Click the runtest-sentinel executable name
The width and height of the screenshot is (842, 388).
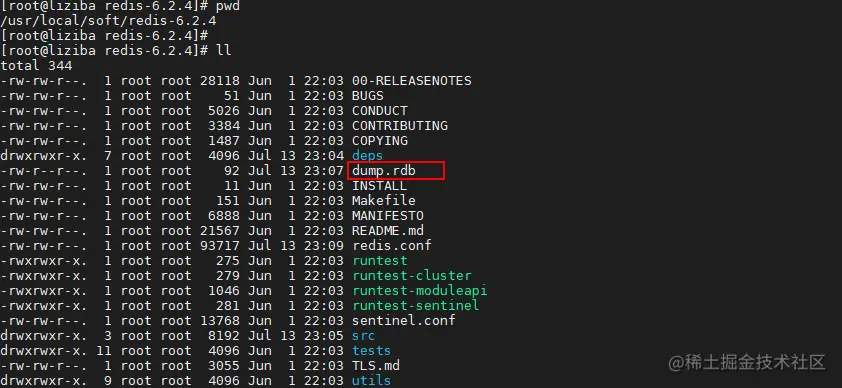[x=416, y=306]
